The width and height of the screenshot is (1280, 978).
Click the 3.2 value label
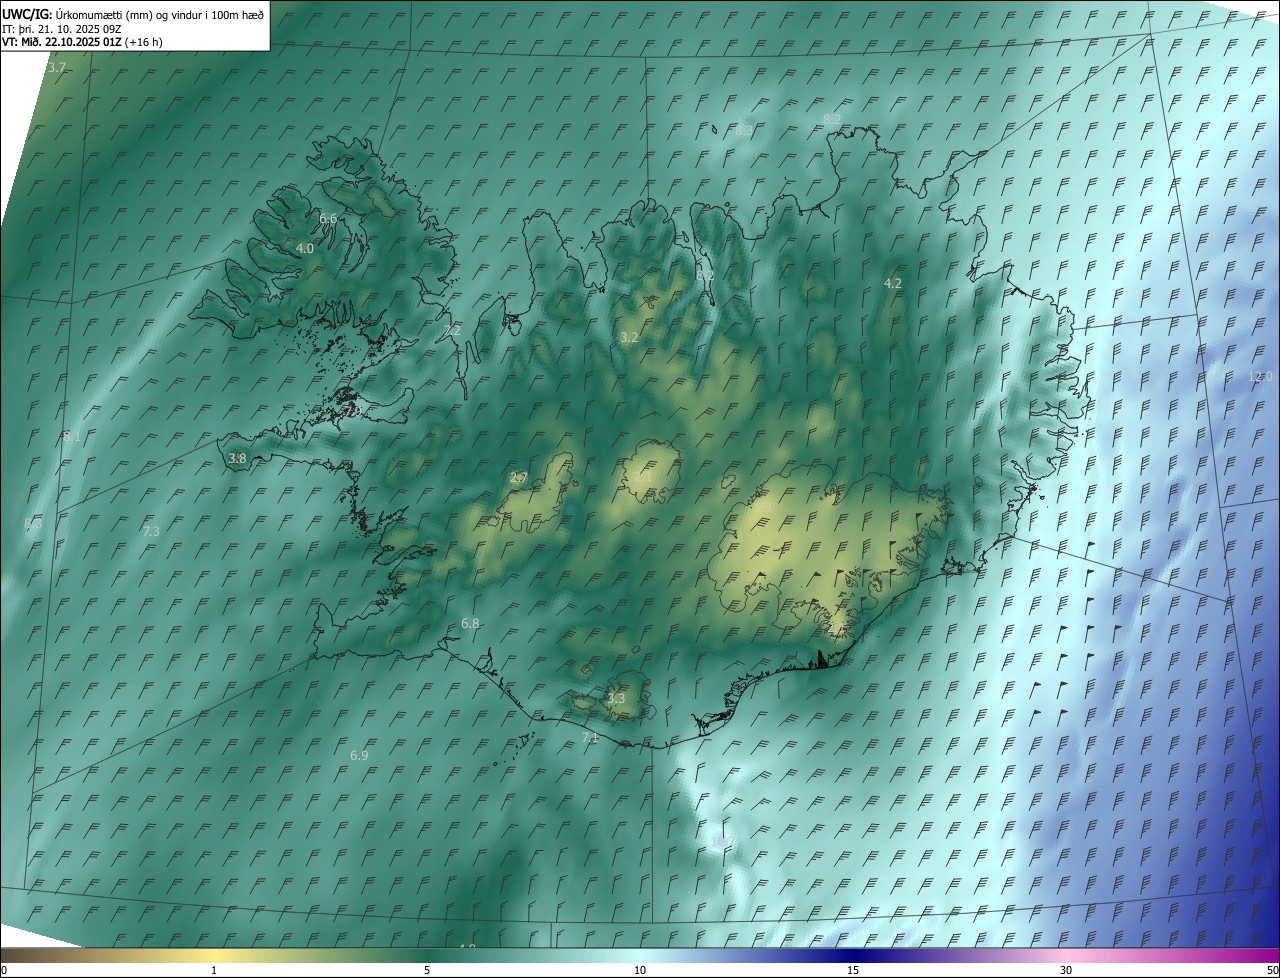[x=628, y=338]
